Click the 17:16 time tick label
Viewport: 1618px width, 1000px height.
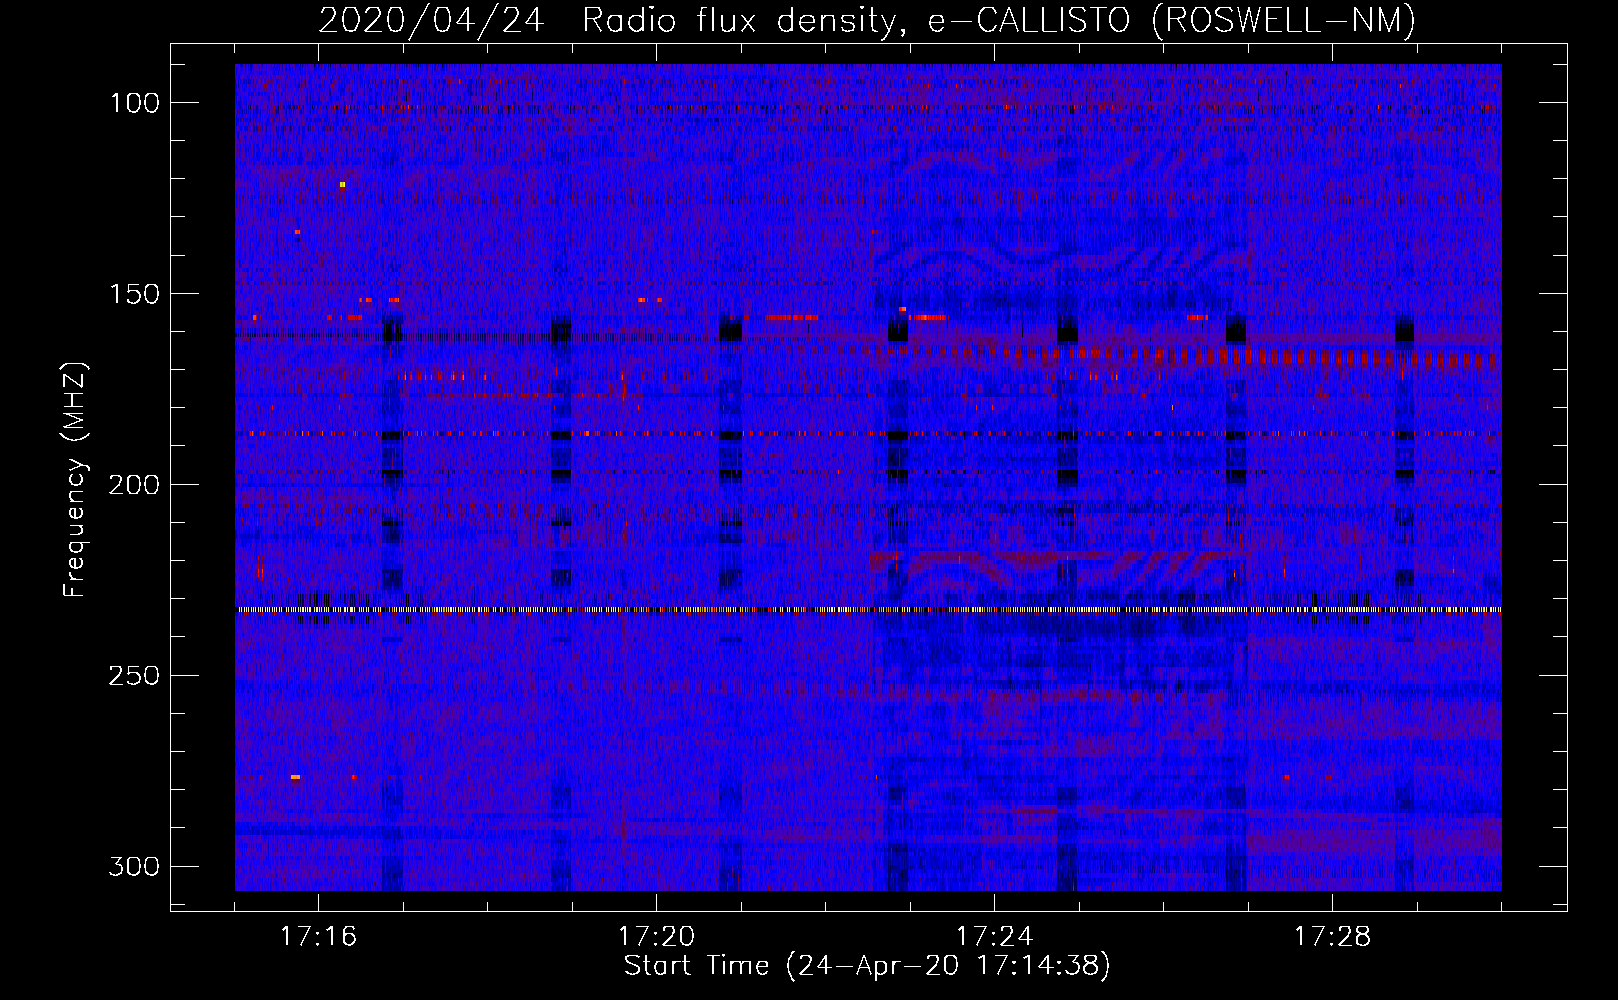coord(319,937)
